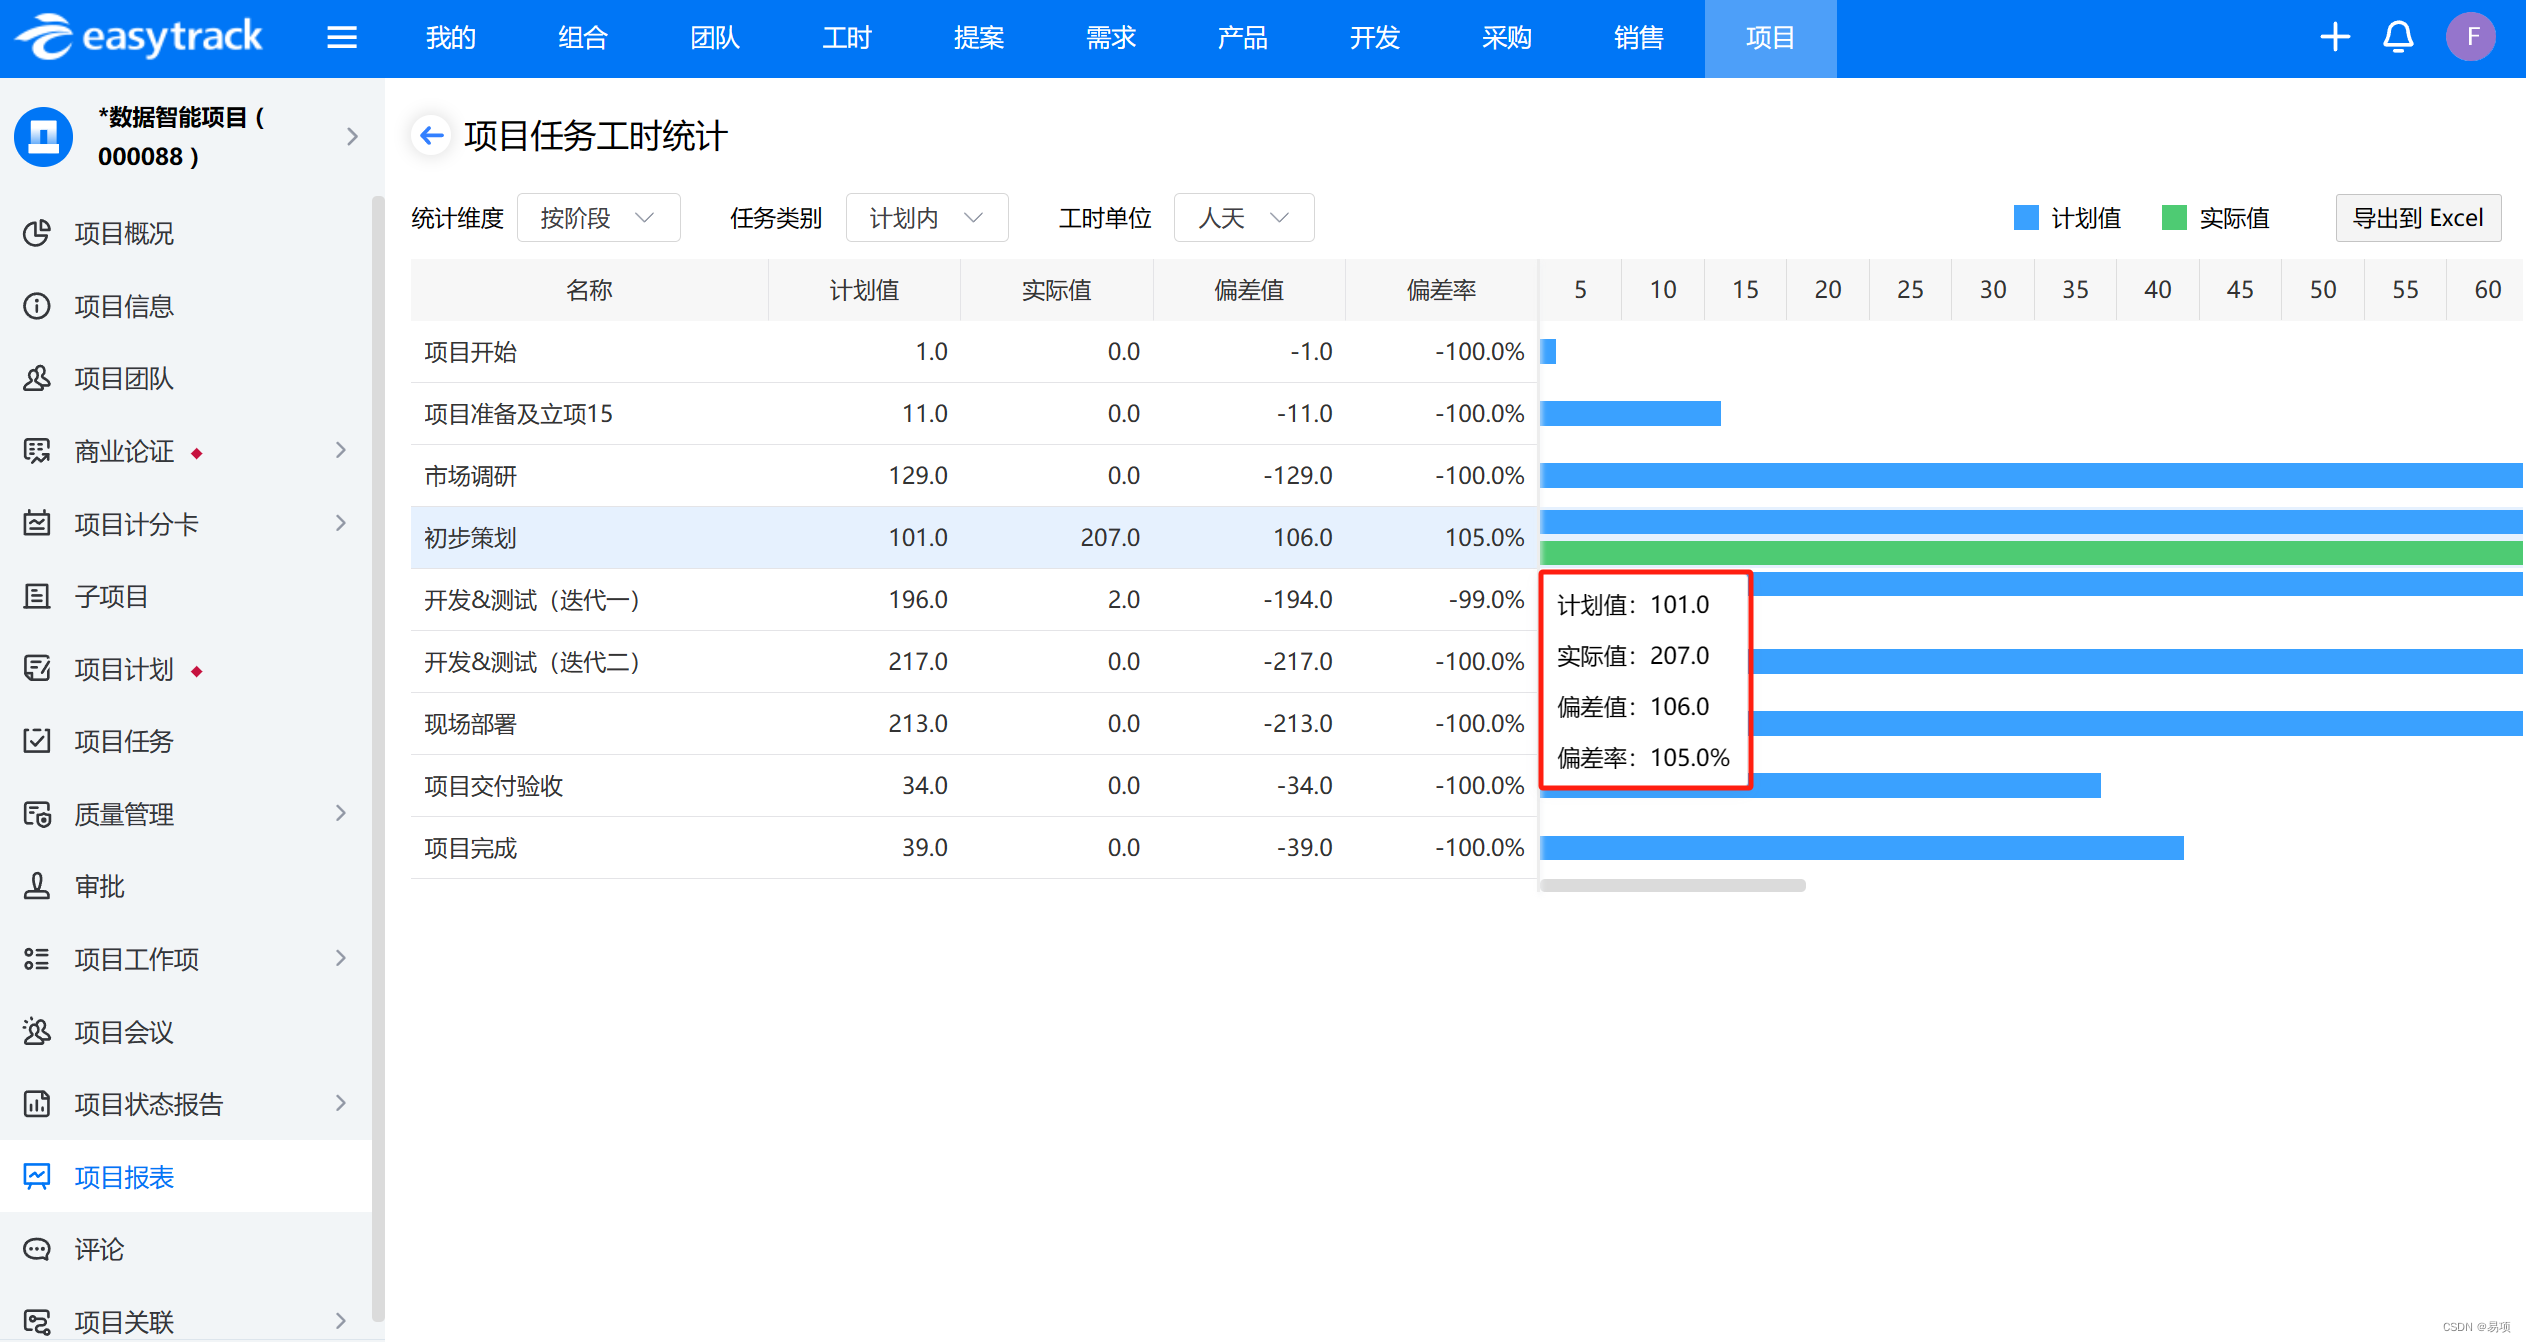Screen dimensions: 2526x1342
Task: Click the 项目团队 people icon
Action: [37, 379]
